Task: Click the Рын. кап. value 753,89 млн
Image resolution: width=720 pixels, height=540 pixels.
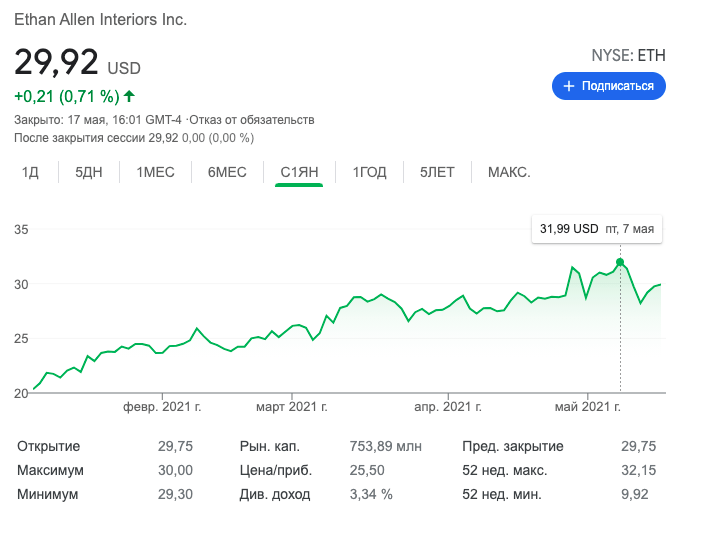Action: tap(385, 446)
